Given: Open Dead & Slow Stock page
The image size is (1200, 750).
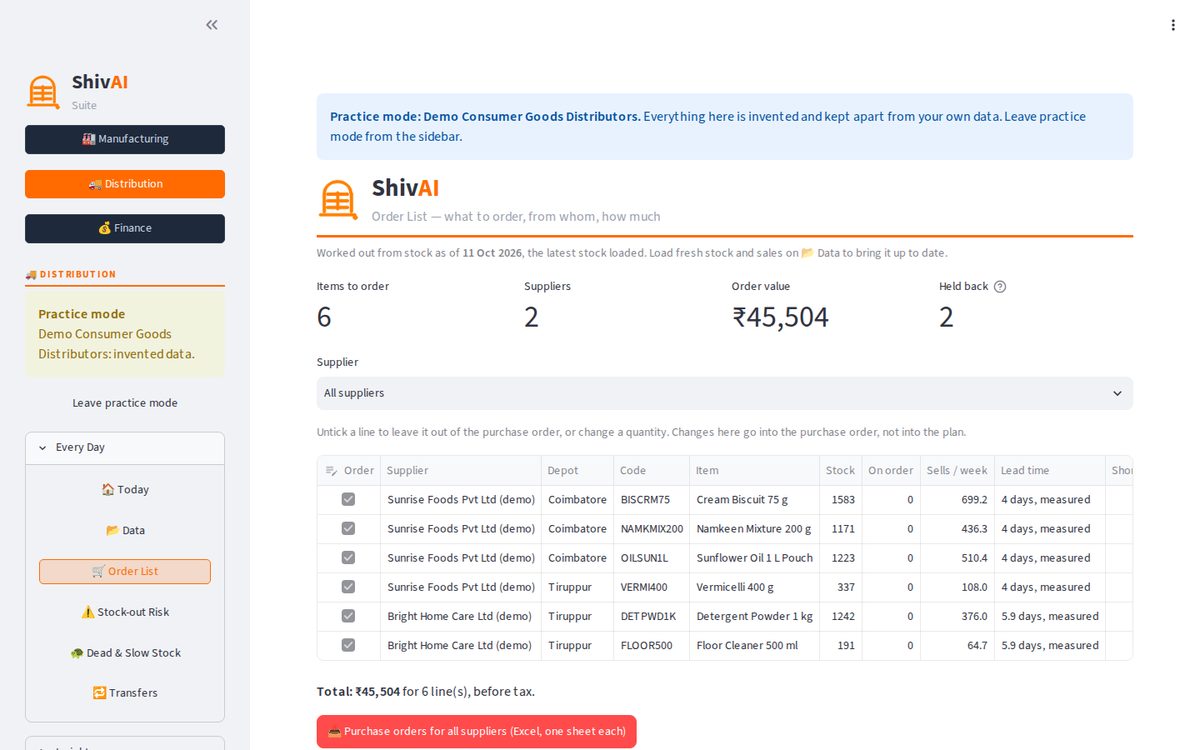Looking at the screenshot, I should click(125, 653).
